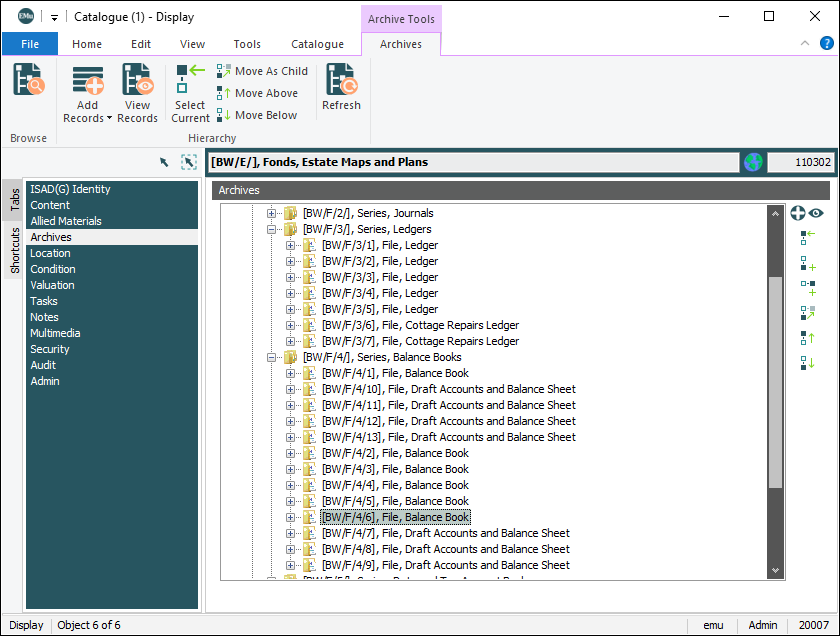Click the Select Current ribbon icon
This screenshot has height=636, width=840.
190,94
